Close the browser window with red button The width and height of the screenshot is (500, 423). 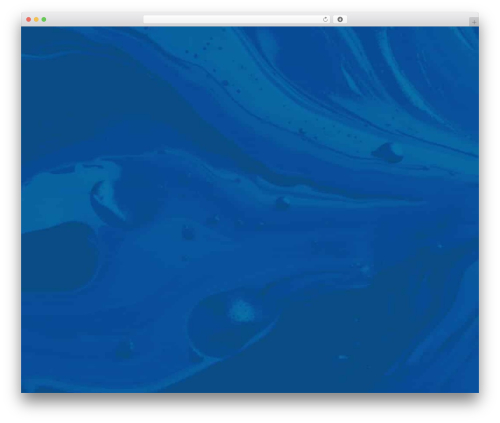pos(29,20)
